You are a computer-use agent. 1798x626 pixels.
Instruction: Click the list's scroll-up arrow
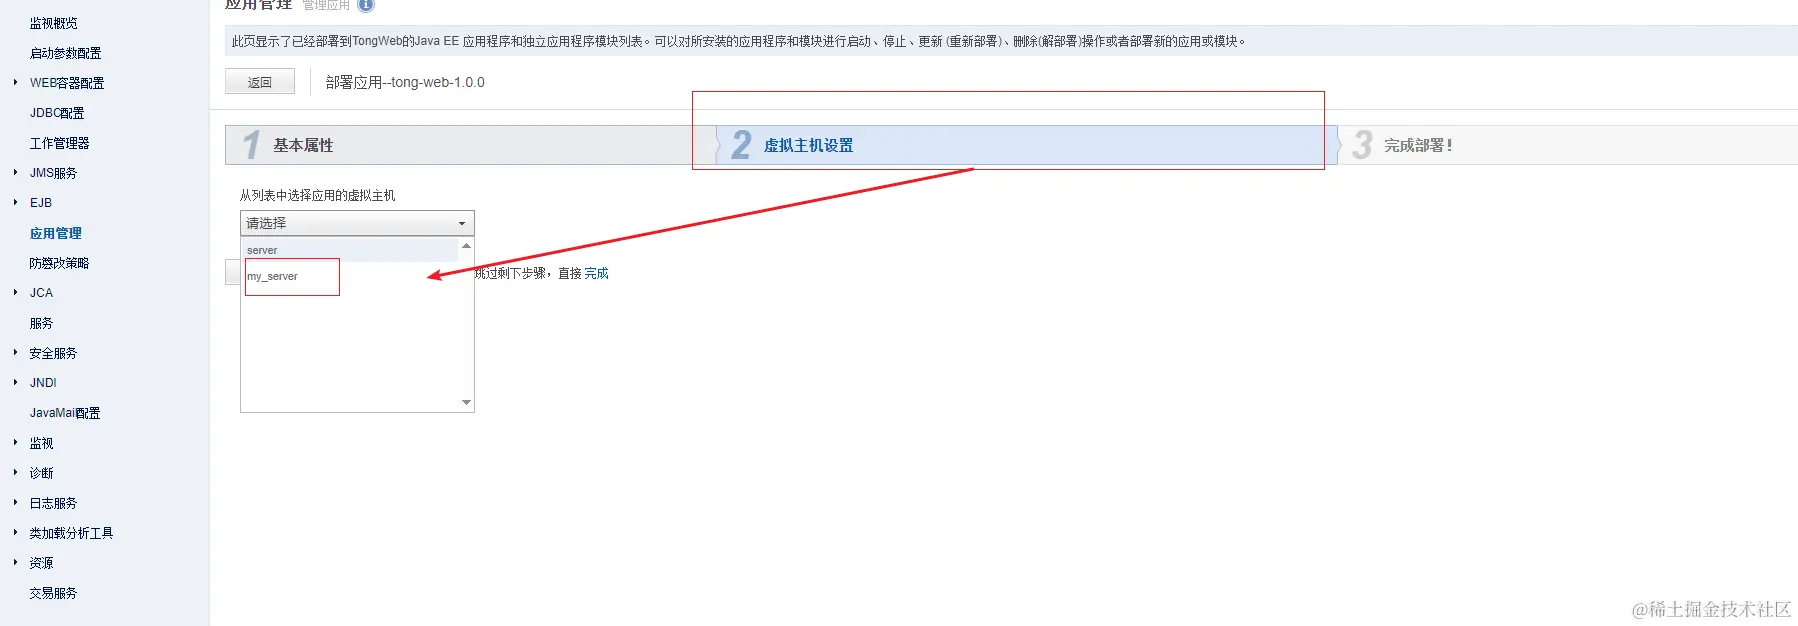pyautogui.click(x=466, y=246)
